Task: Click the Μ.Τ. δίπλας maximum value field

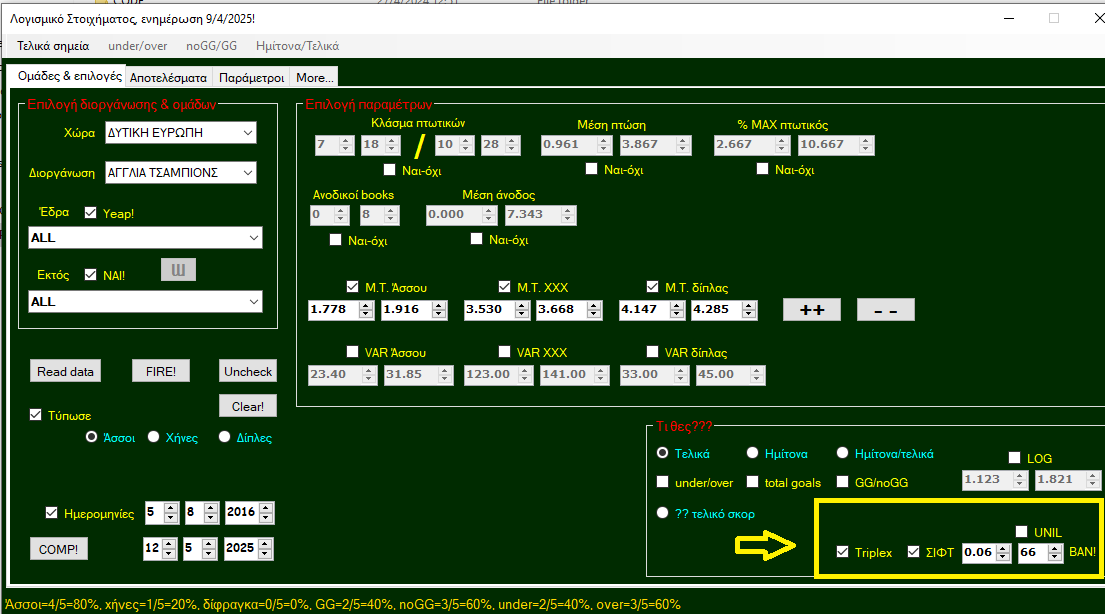Action: tap(716, 310)
